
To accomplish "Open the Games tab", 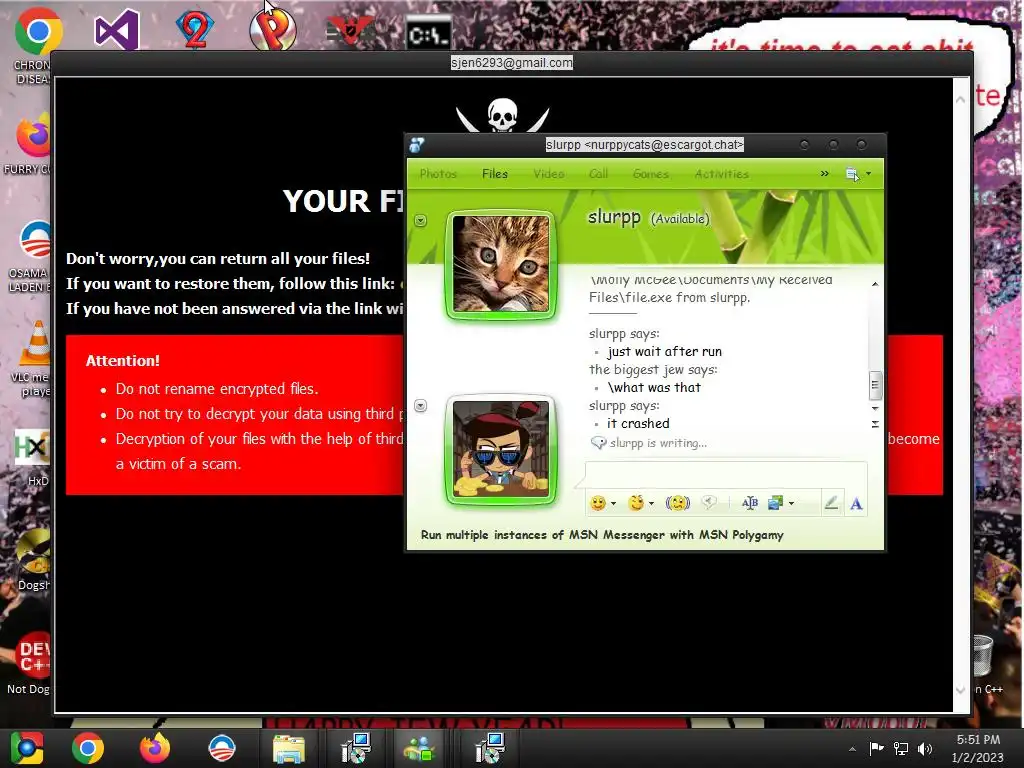I will [650, 174].
